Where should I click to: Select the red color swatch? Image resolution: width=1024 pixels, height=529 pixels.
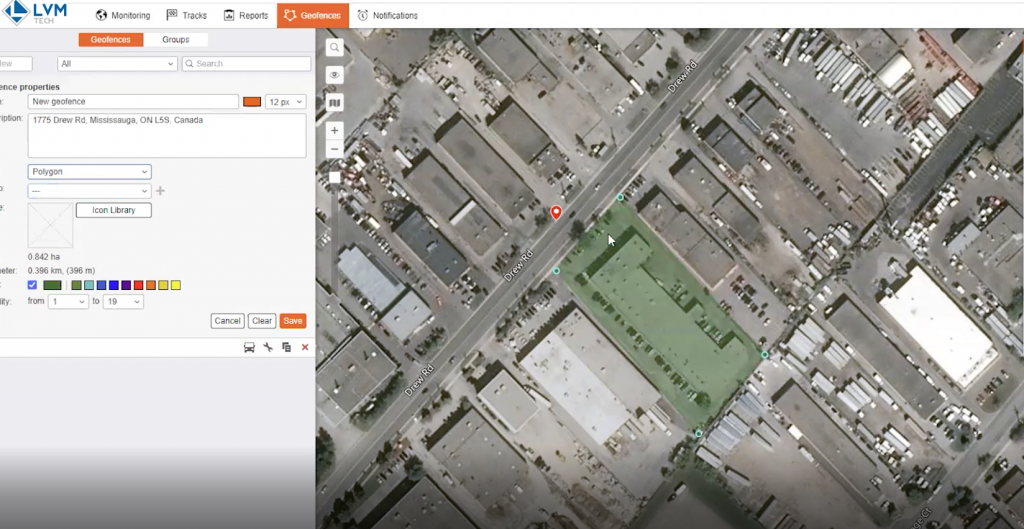[138, 286]
